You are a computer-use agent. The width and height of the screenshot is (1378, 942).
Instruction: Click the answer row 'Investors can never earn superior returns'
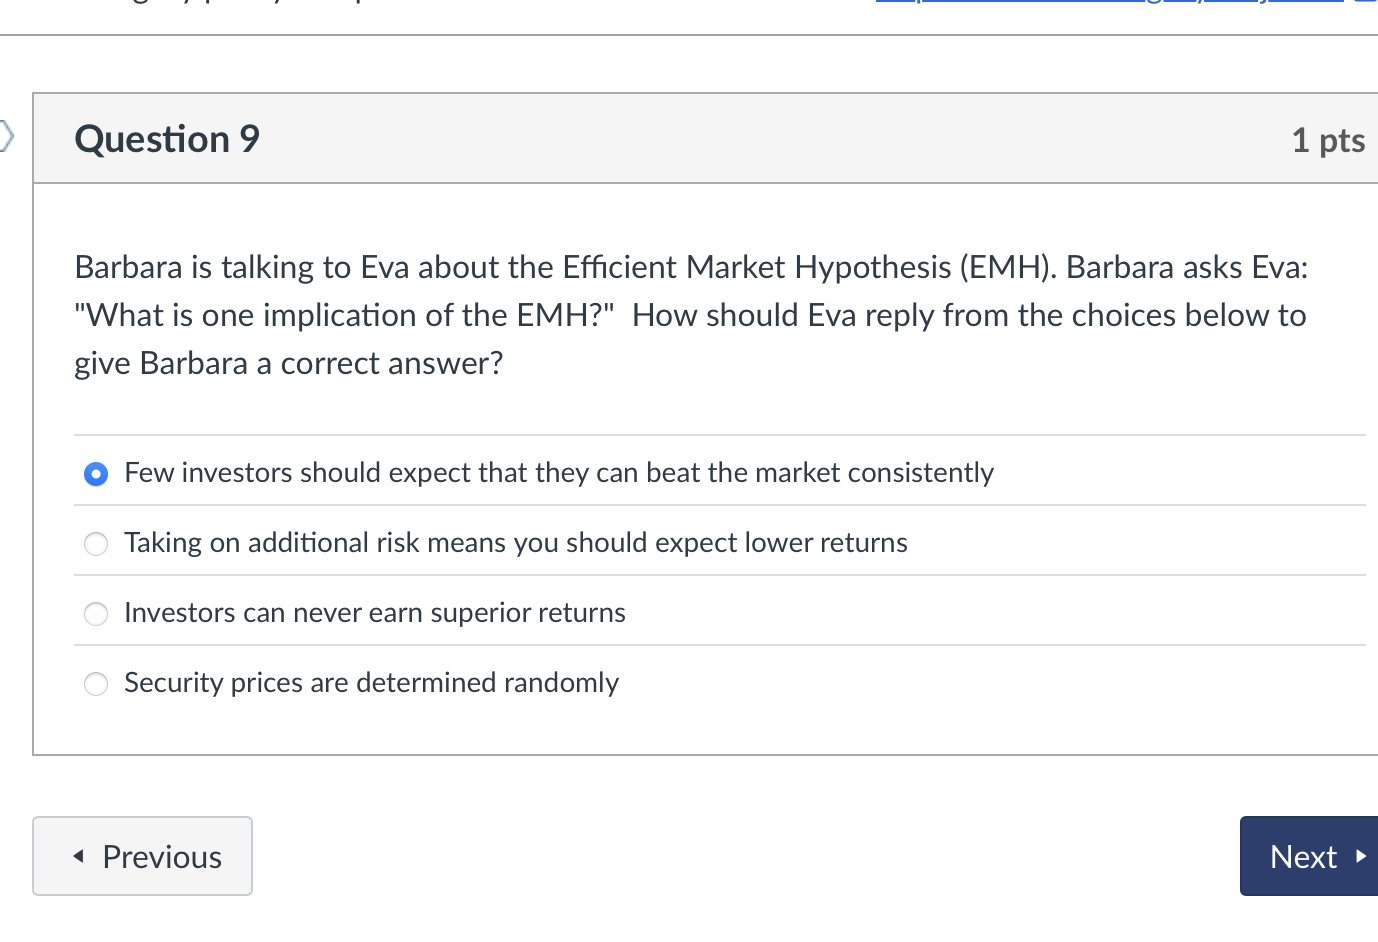coord(374,612)
